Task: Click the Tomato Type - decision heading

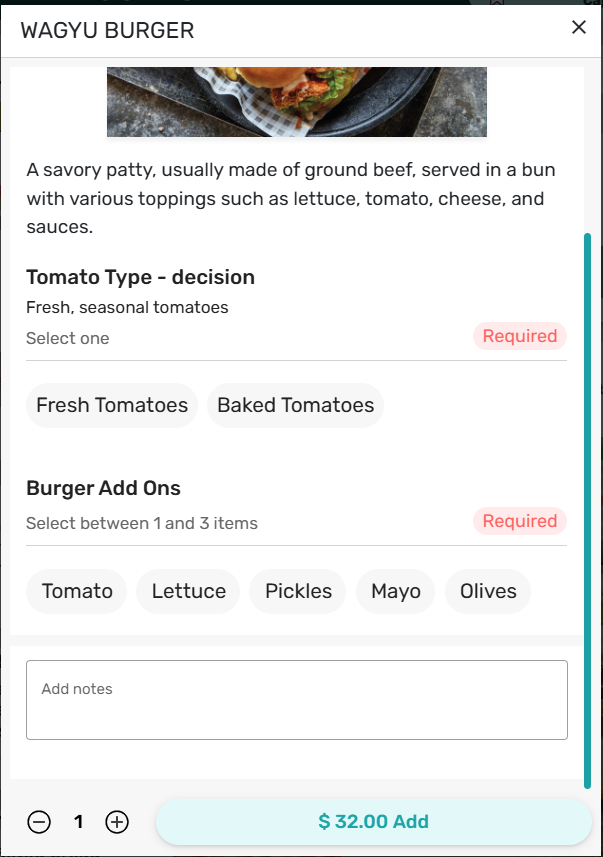Action: tap(140, 277)
